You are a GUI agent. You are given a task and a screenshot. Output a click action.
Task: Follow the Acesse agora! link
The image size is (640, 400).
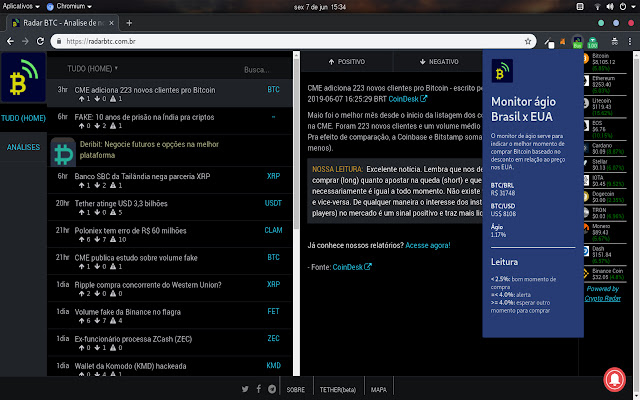pos(428,245)
